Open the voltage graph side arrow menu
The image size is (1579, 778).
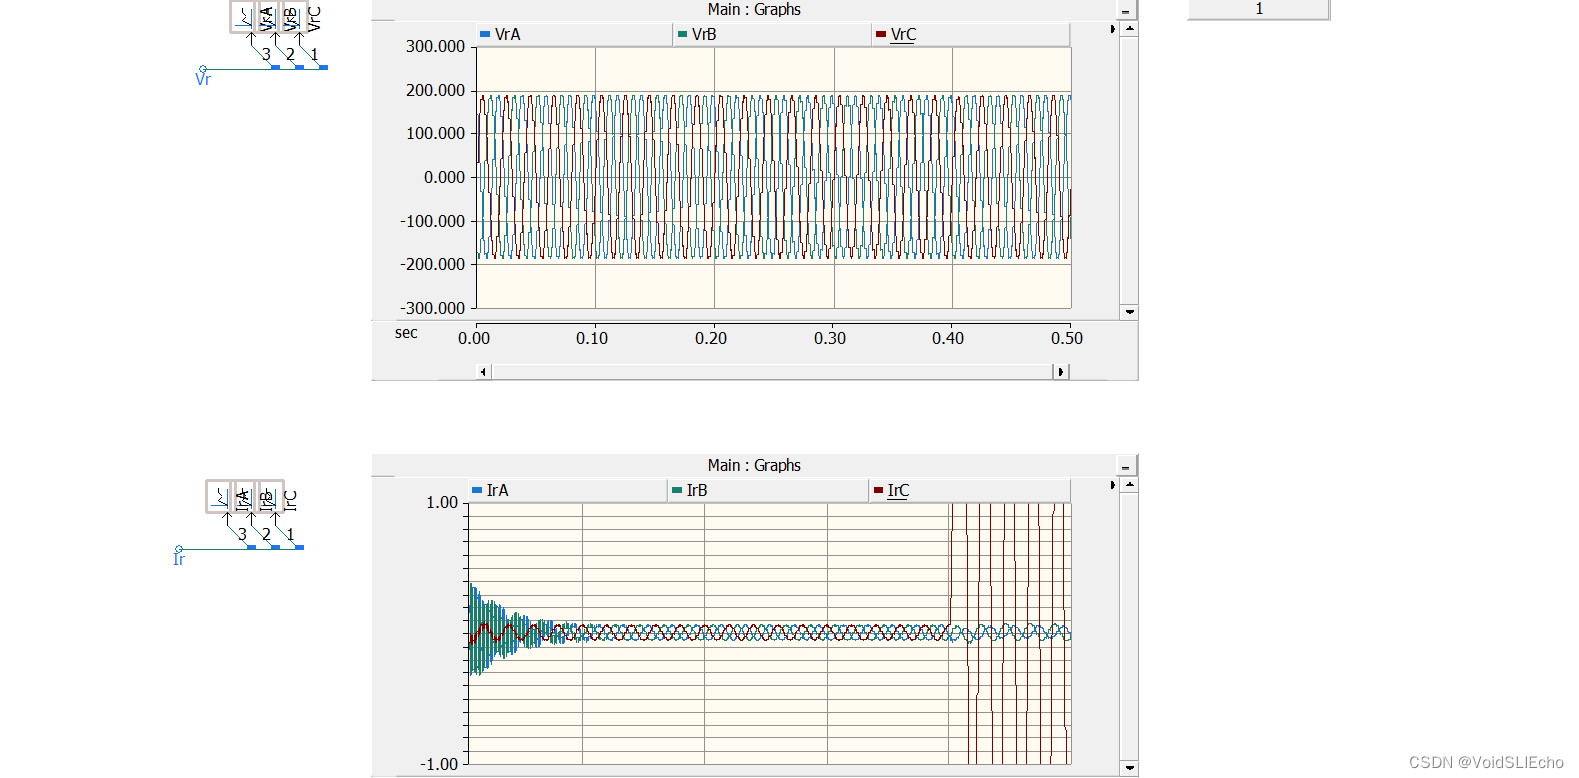(x=1112, y=30)
